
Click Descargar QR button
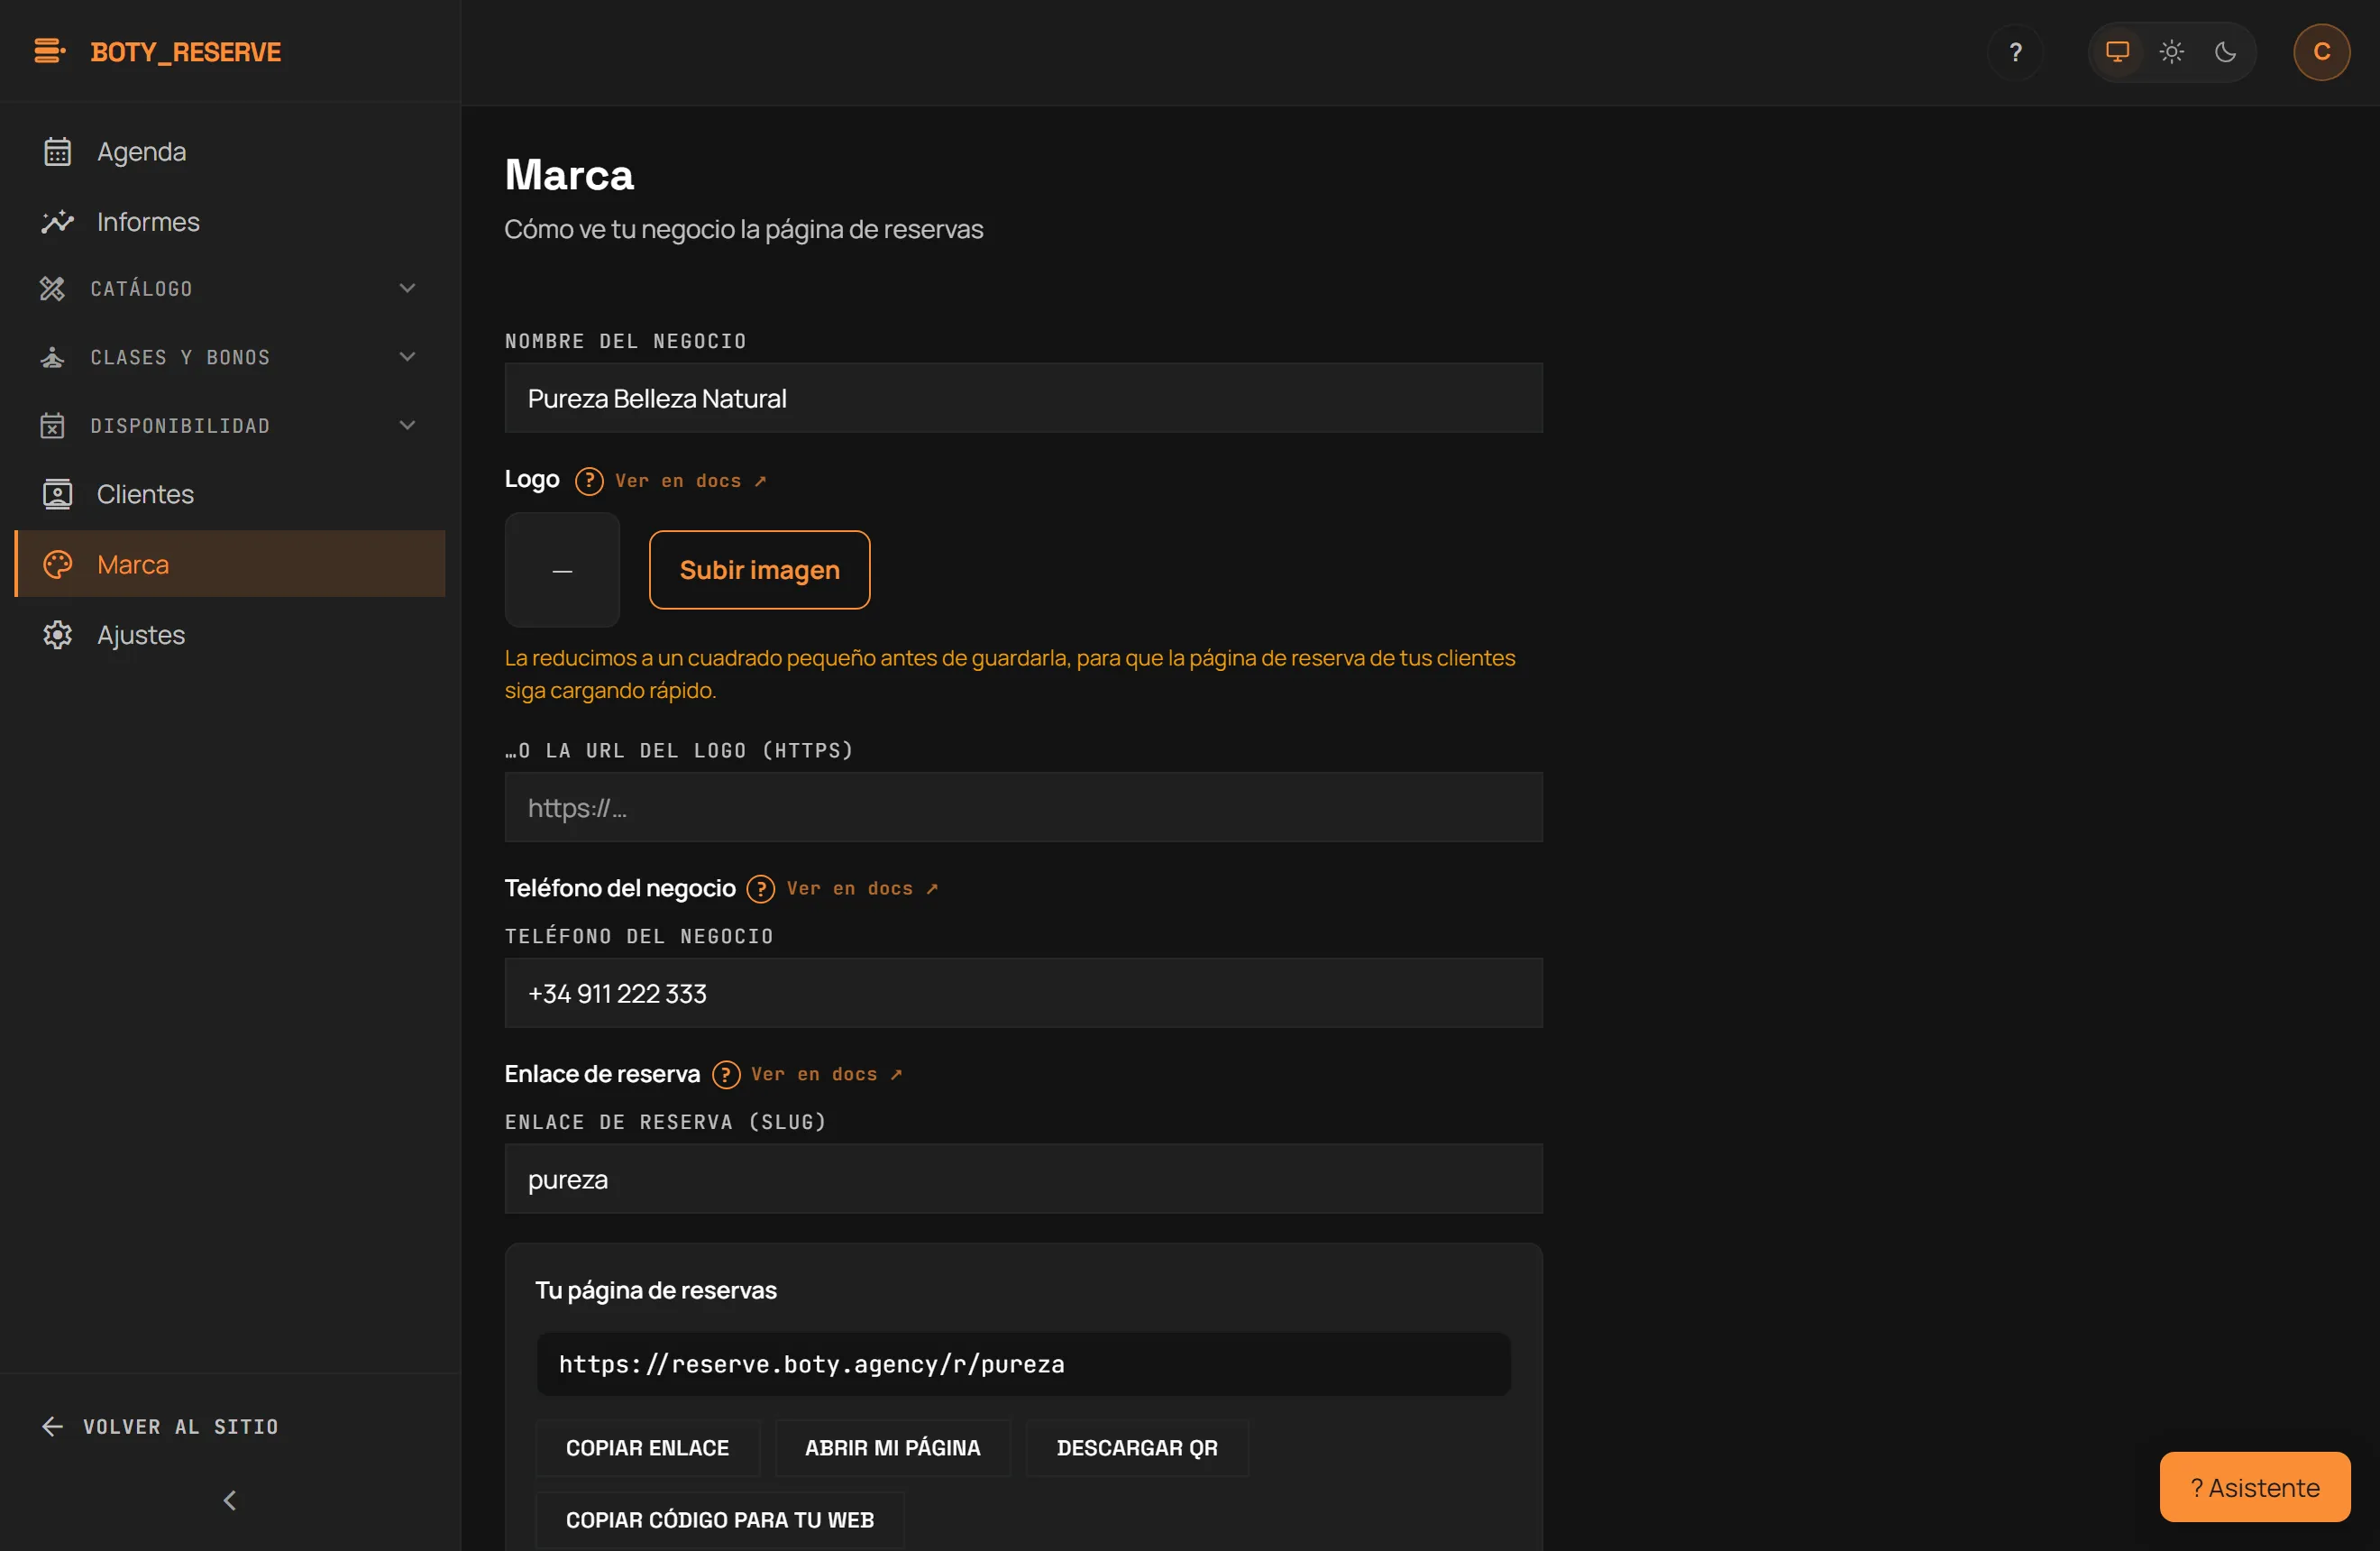(x=1137, y=1448)
